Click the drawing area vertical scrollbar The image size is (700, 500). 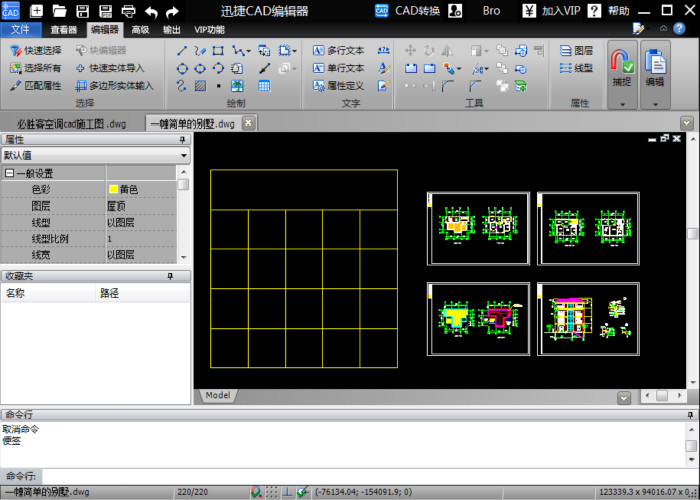pyautogui.click(x=692, y=260)
